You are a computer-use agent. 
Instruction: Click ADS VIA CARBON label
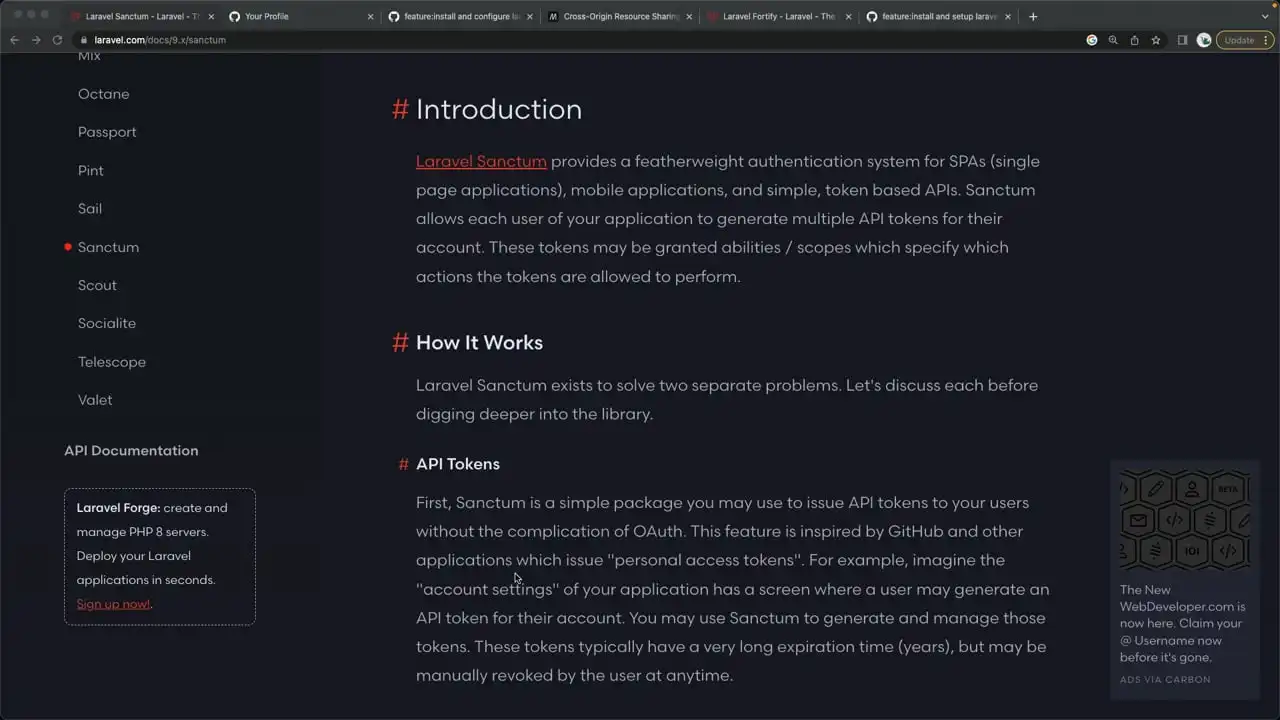1165,680
